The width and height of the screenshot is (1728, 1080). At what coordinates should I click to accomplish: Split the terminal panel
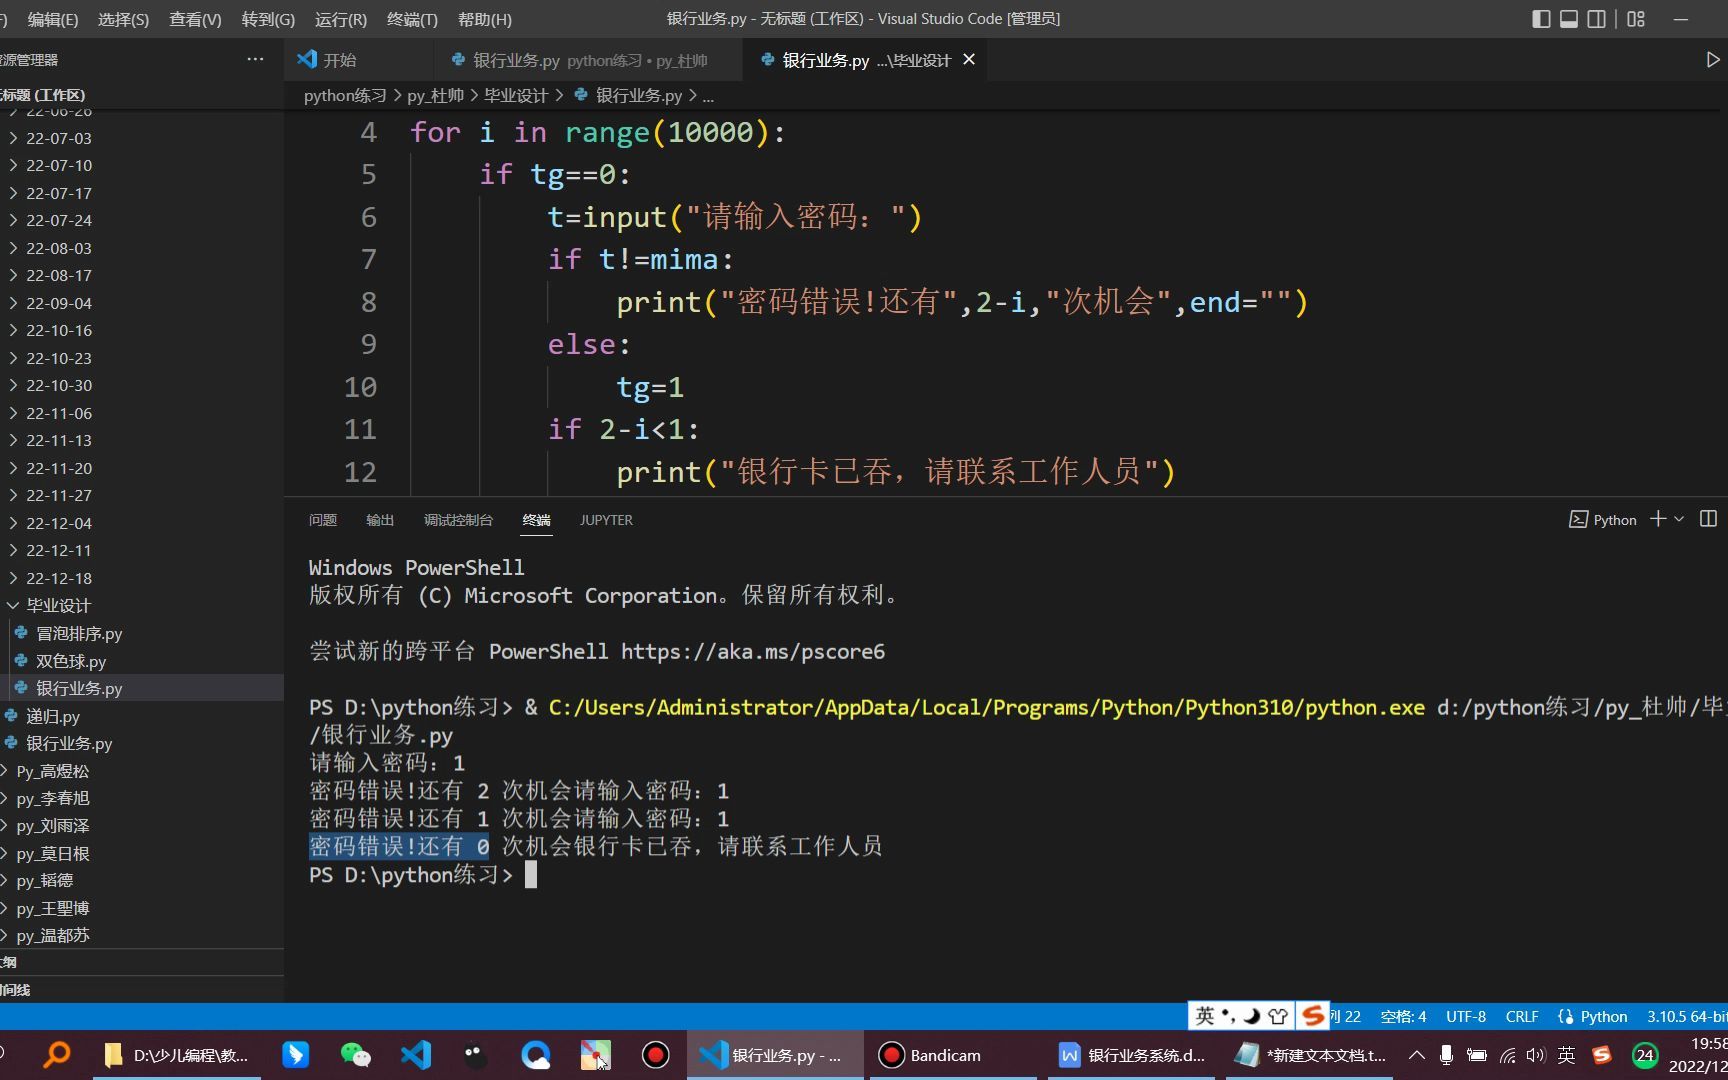tap(1708, 519)
